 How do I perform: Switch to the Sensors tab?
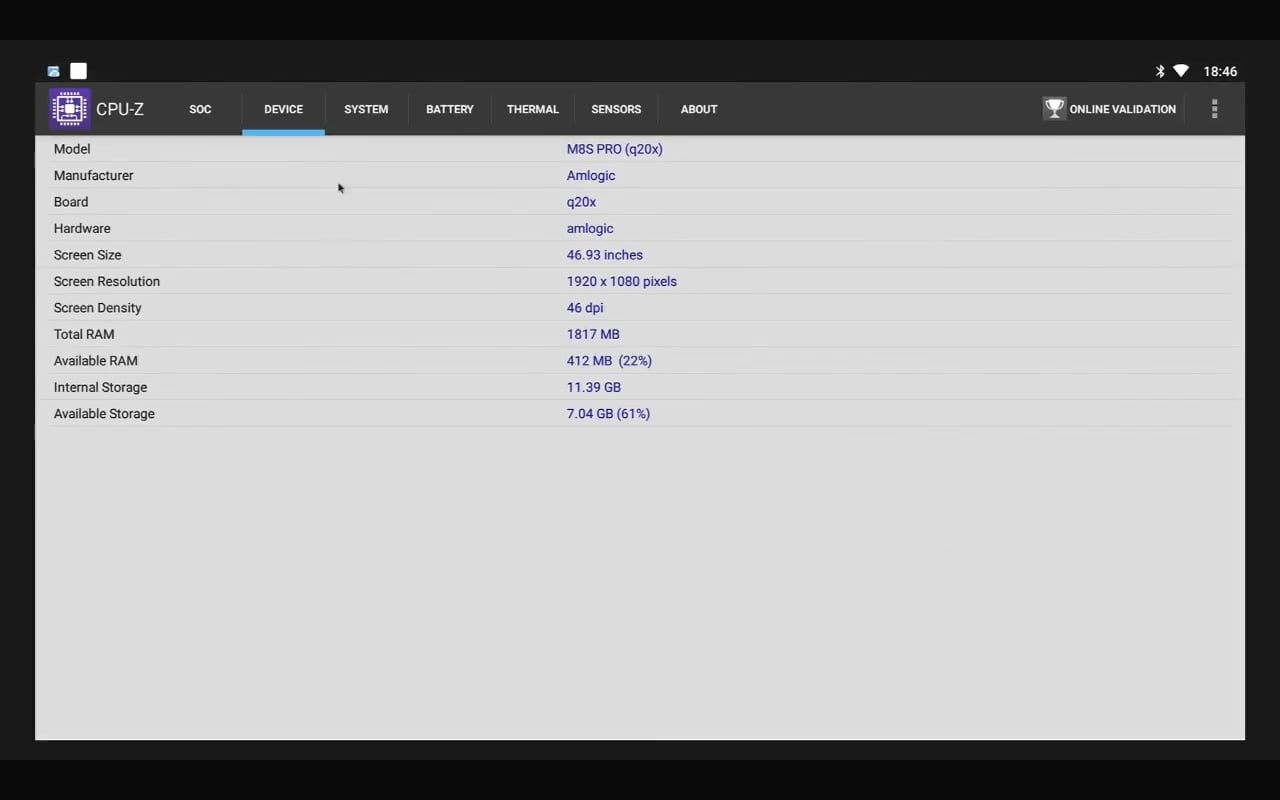[x=616, y=109]
